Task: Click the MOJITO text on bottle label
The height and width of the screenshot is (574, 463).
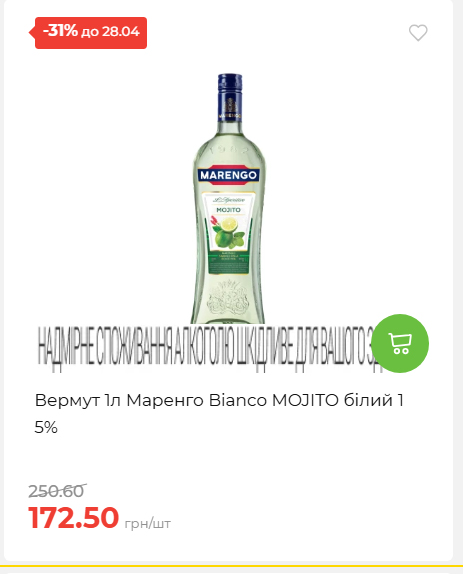Action: 228,210
